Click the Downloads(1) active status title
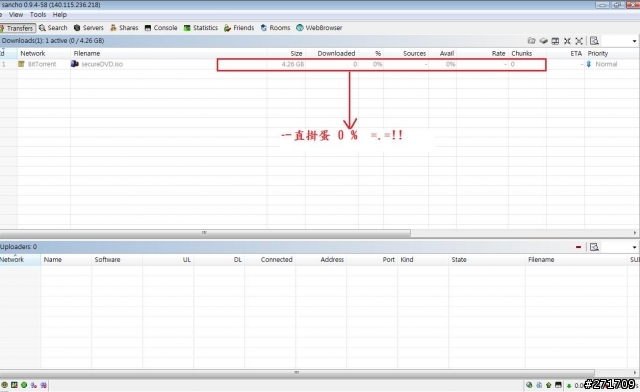 tap(53, 41)
